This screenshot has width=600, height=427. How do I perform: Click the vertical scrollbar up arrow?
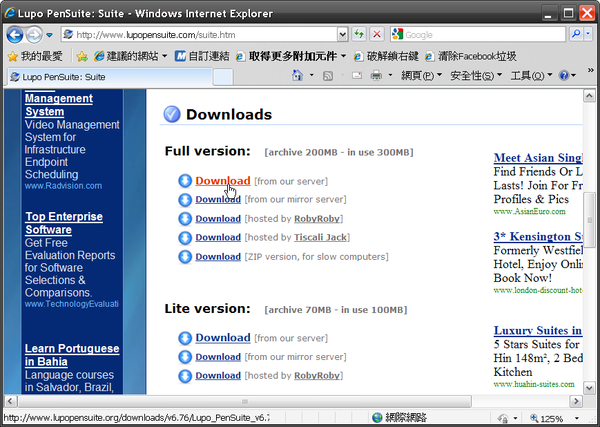[589, 96]
